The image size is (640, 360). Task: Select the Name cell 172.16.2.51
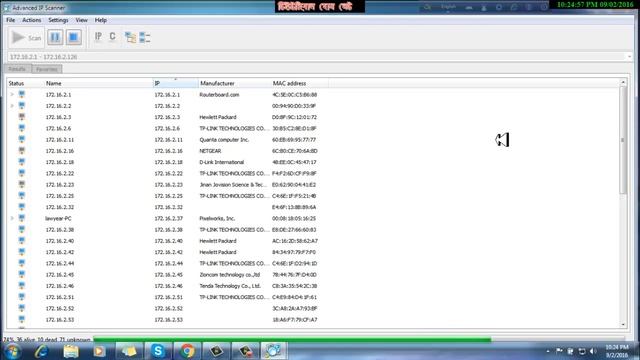60,297
